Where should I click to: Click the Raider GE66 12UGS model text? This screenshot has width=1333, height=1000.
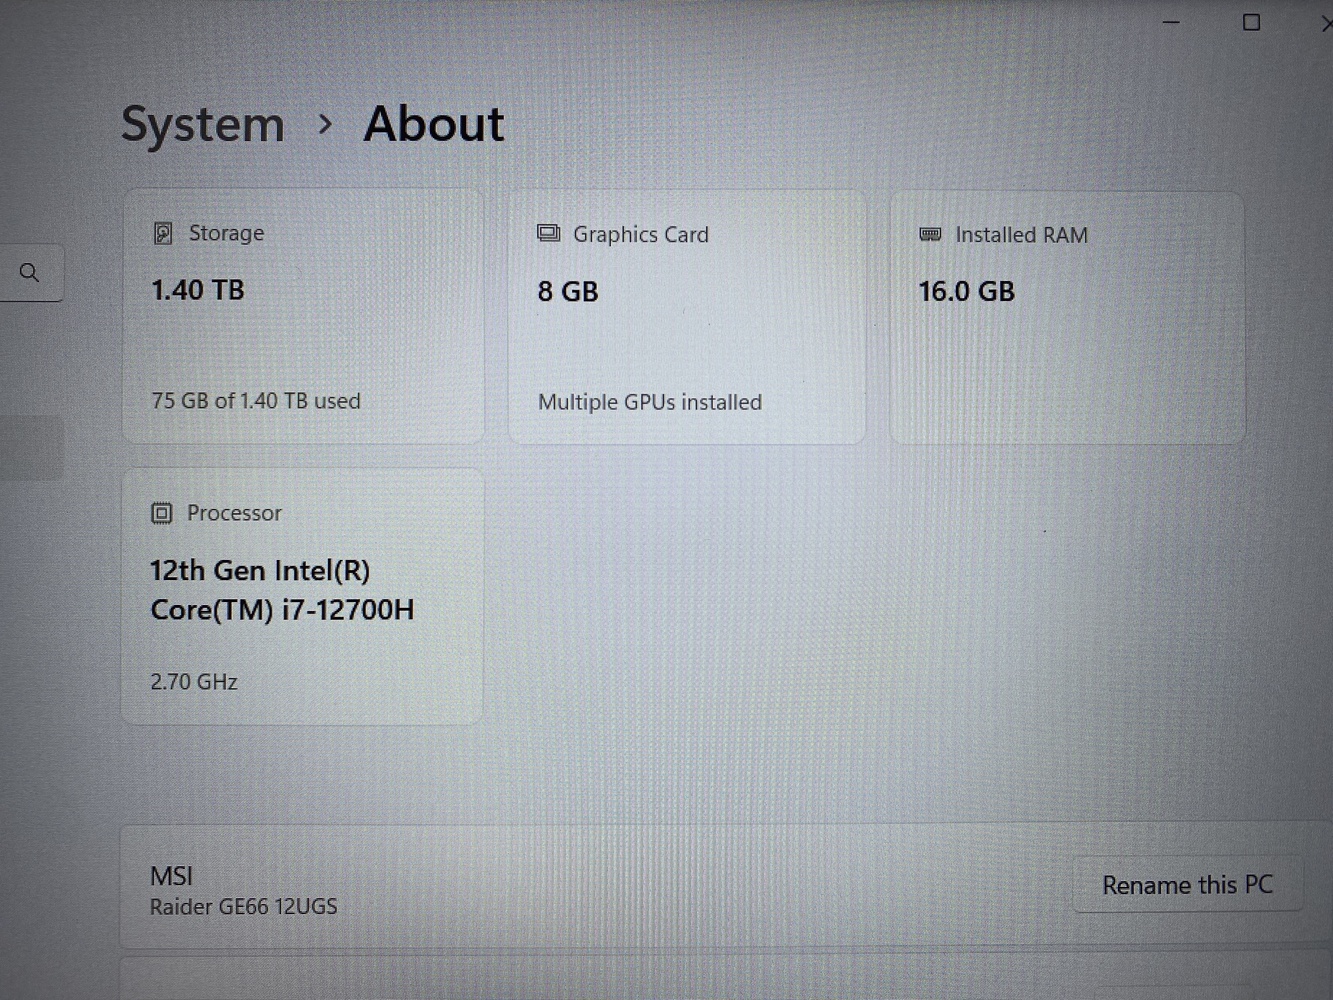pos(243,907)
